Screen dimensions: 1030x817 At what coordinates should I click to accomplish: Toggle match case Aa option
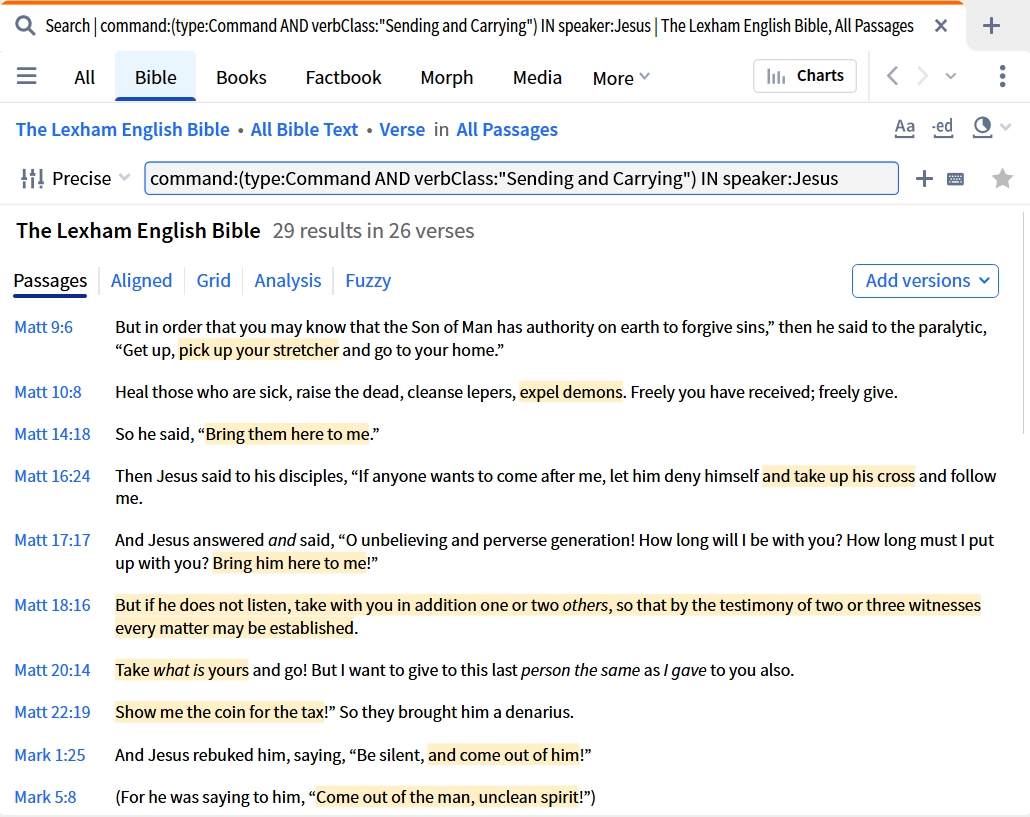[x=905, y=127]
